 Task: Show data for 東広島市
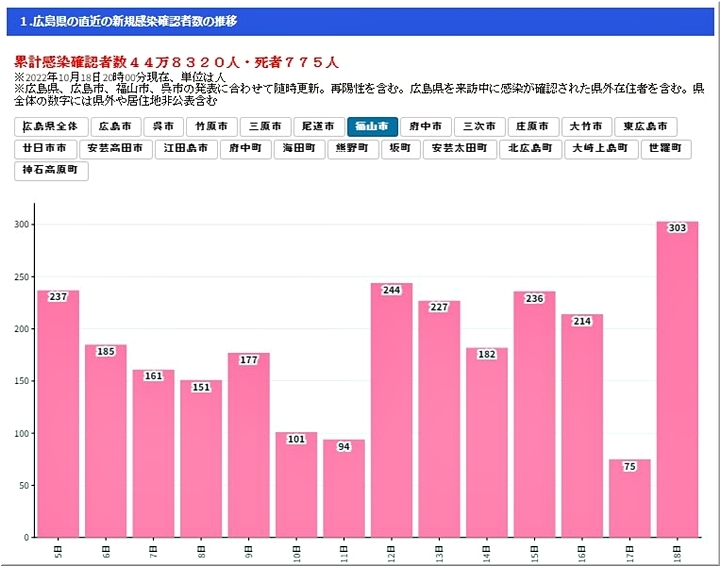645,127
